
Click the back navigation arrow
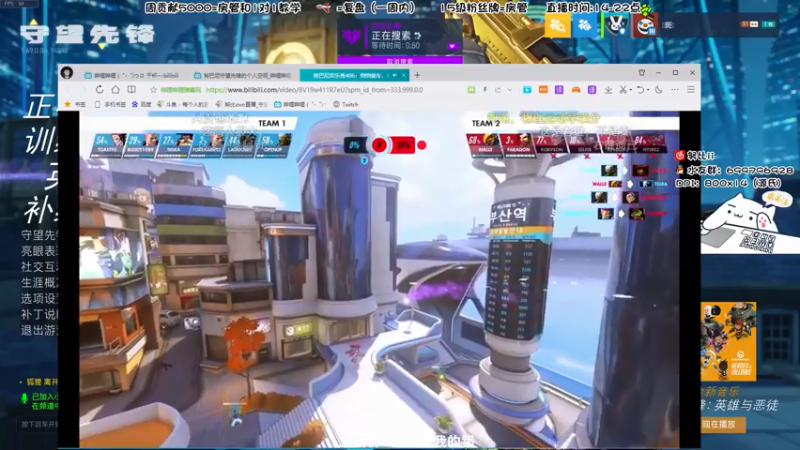69,90
